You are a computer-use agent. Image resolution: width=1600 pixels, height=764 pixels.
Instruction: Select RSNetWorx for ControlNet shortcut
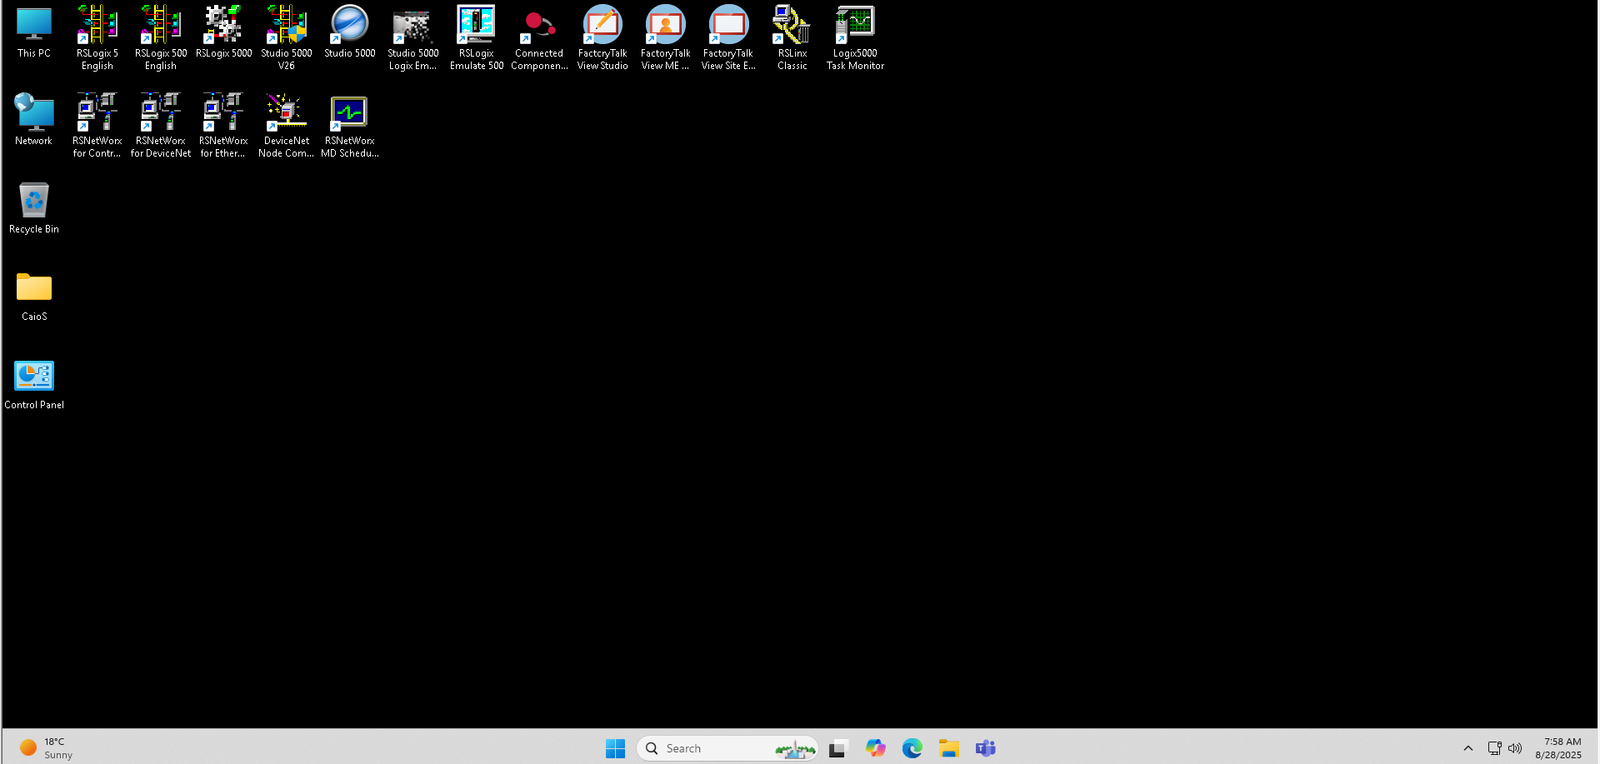point(97,125)
